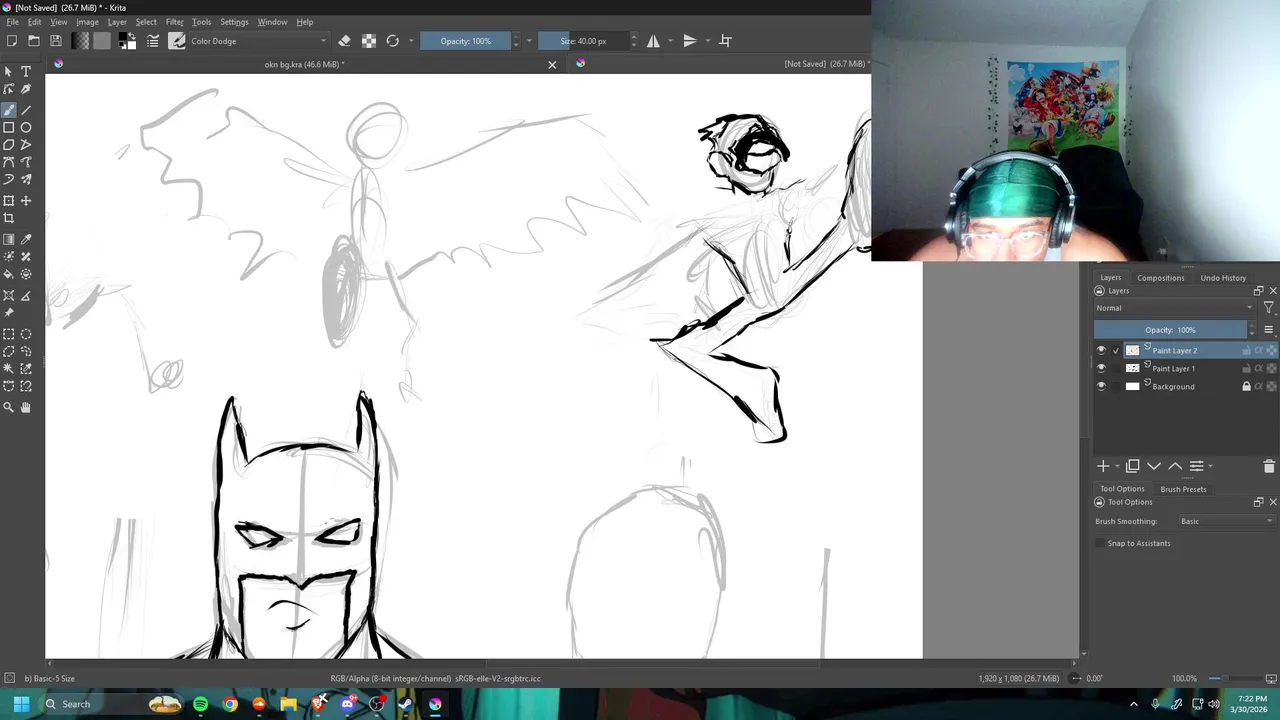Toggle vertical mirror tool
This screenshot has height=720, width=1280.
689,41
